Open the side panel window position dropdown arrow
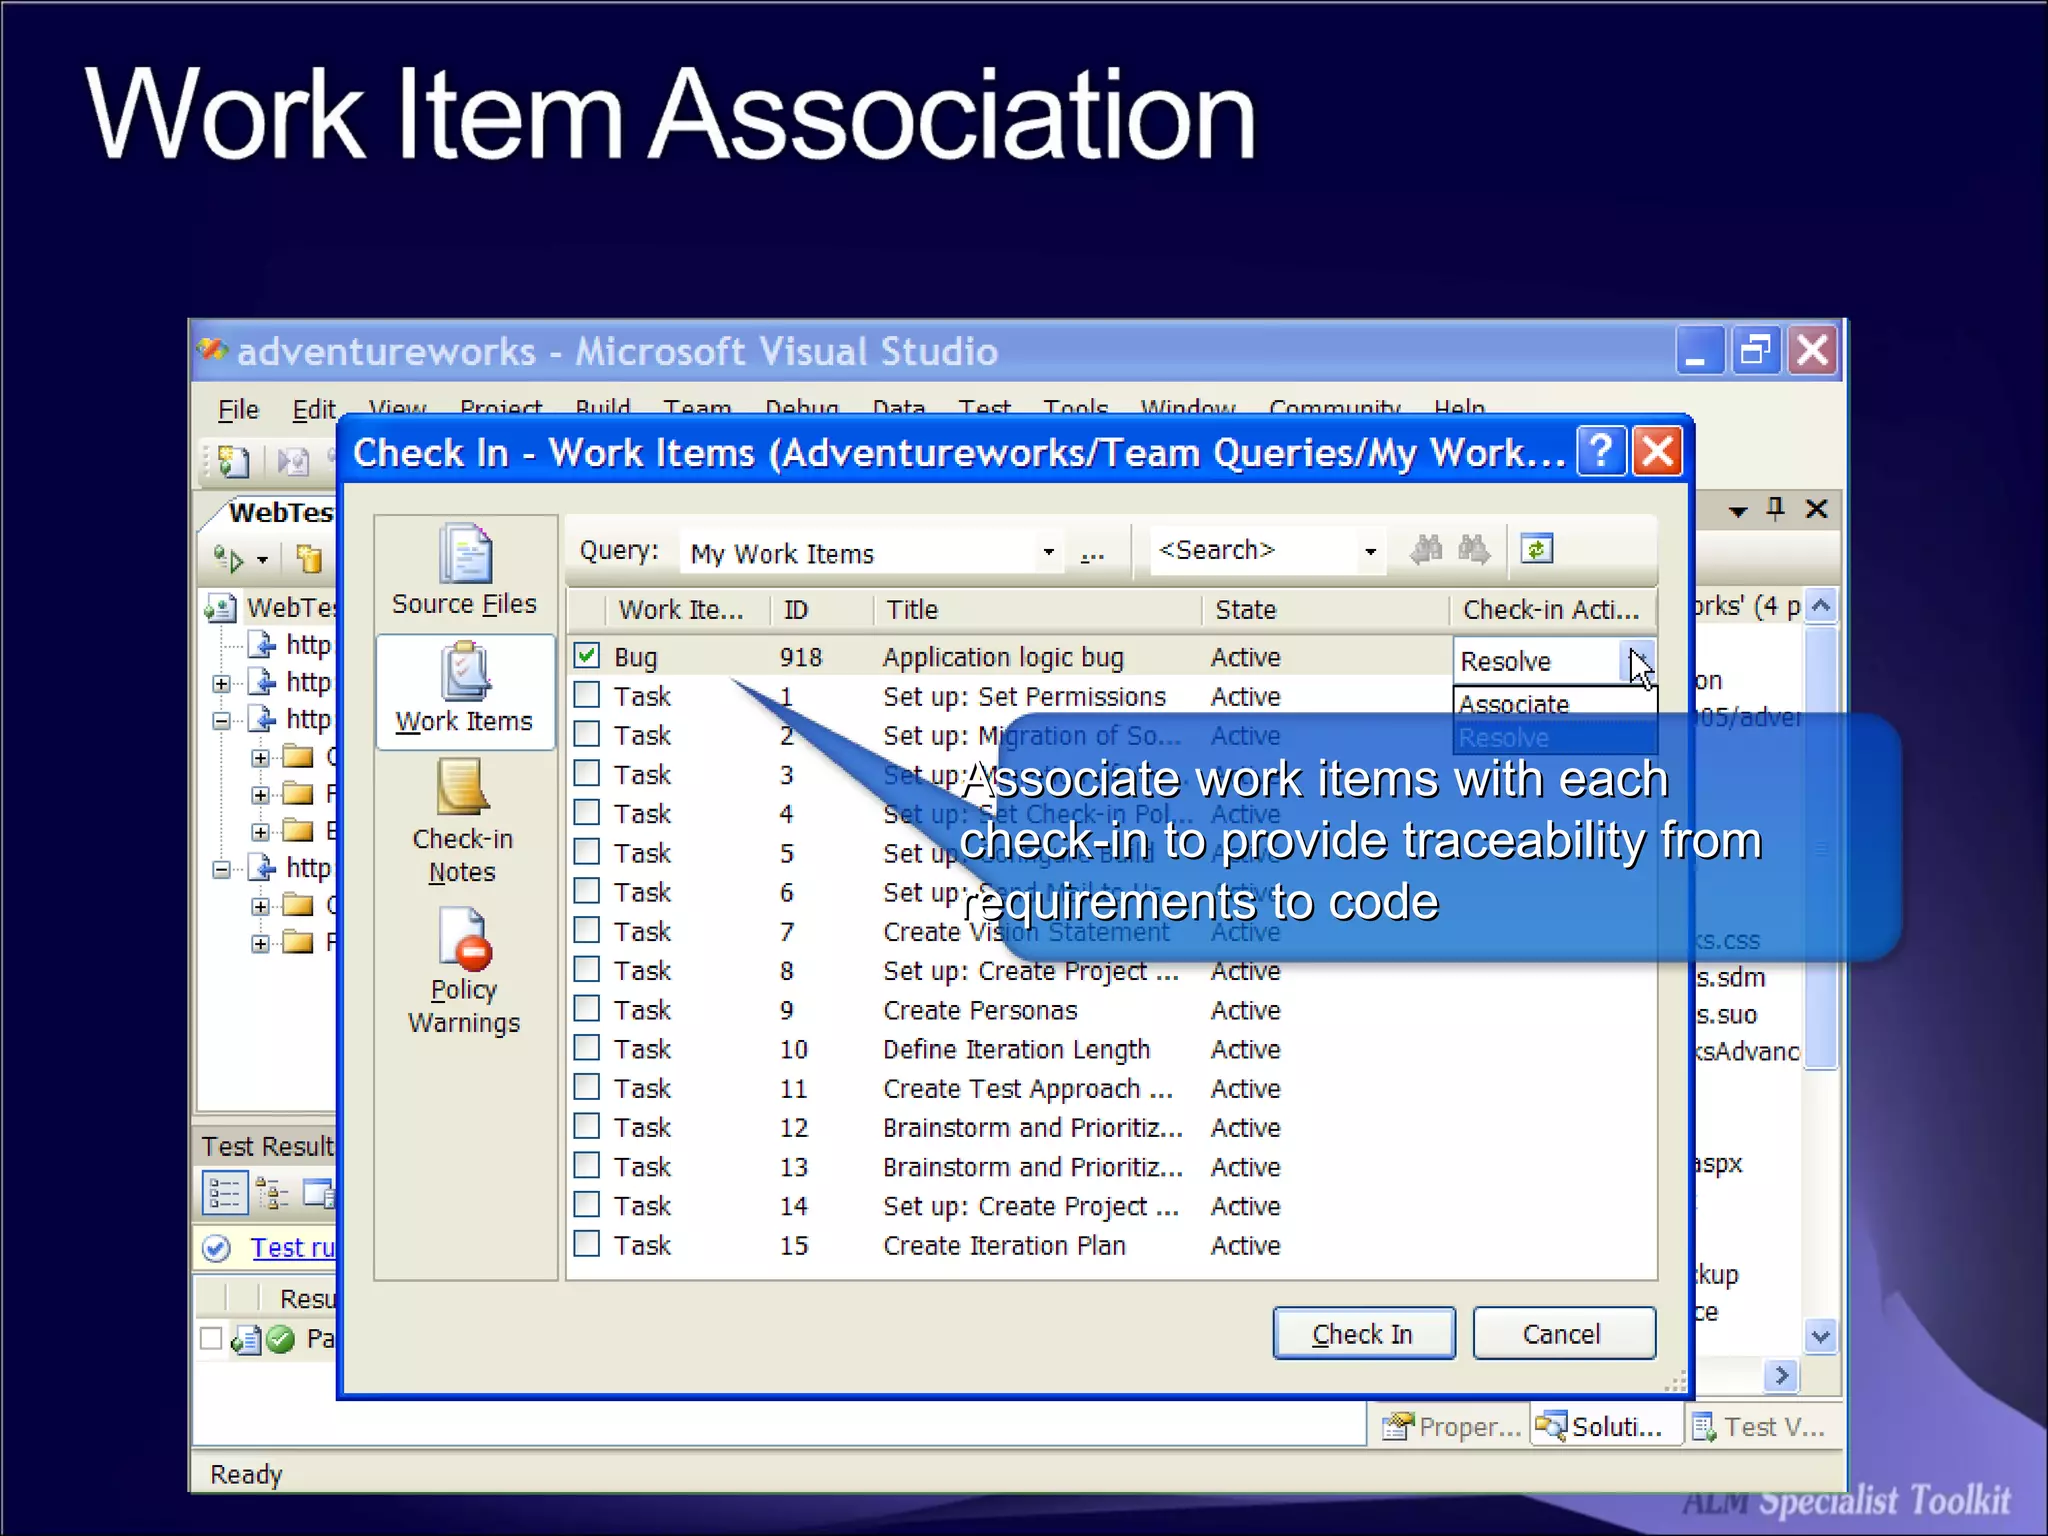Image resolution: width=2048 pixels, height=1536 pixels. [1738, 511]
